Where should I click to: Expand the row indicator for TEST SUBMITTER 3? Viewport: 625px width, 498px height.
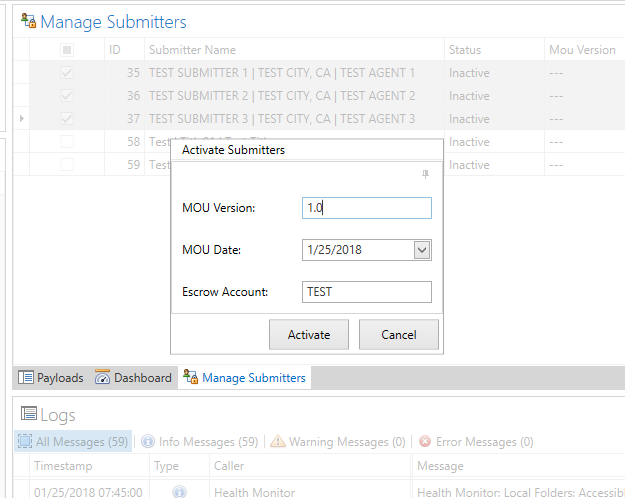click(x=22, y=119)
